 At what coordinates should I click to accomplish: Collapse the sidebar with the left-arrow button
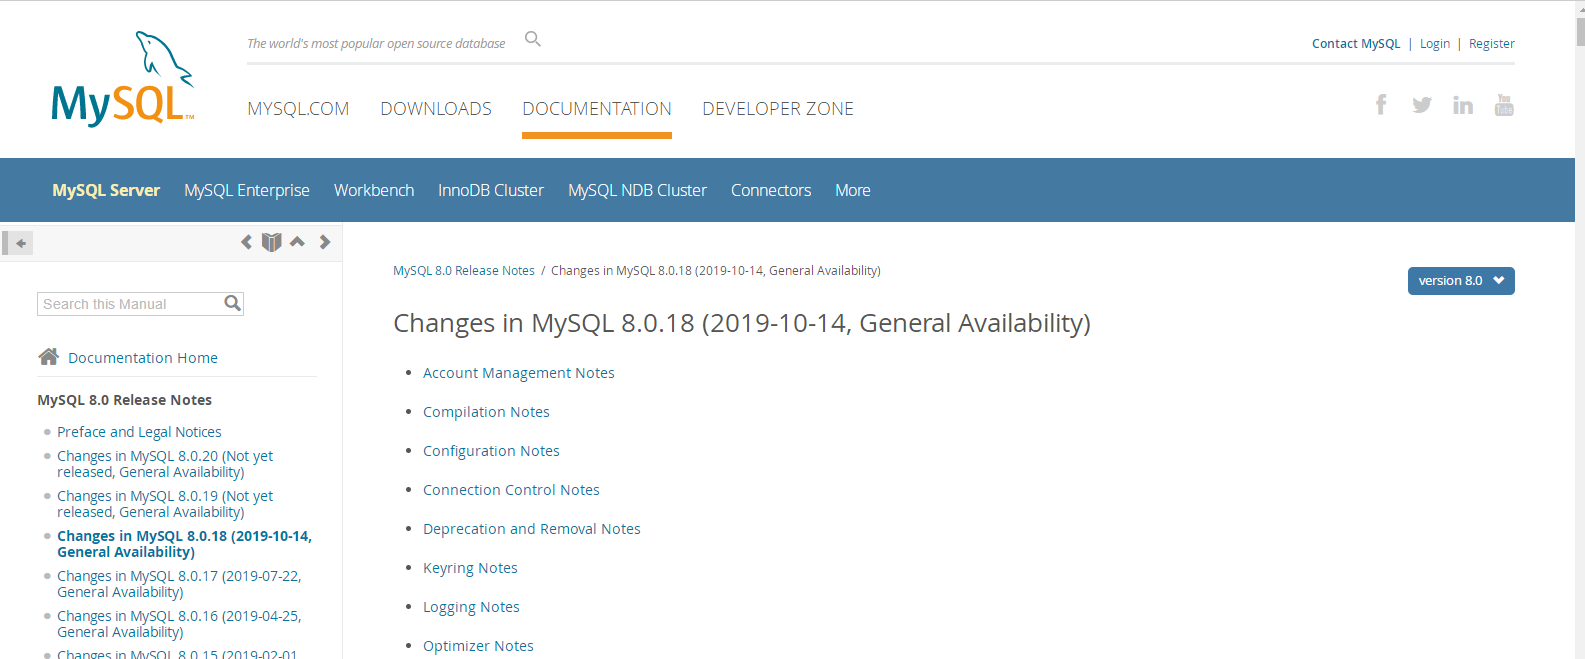click(19, 242)
